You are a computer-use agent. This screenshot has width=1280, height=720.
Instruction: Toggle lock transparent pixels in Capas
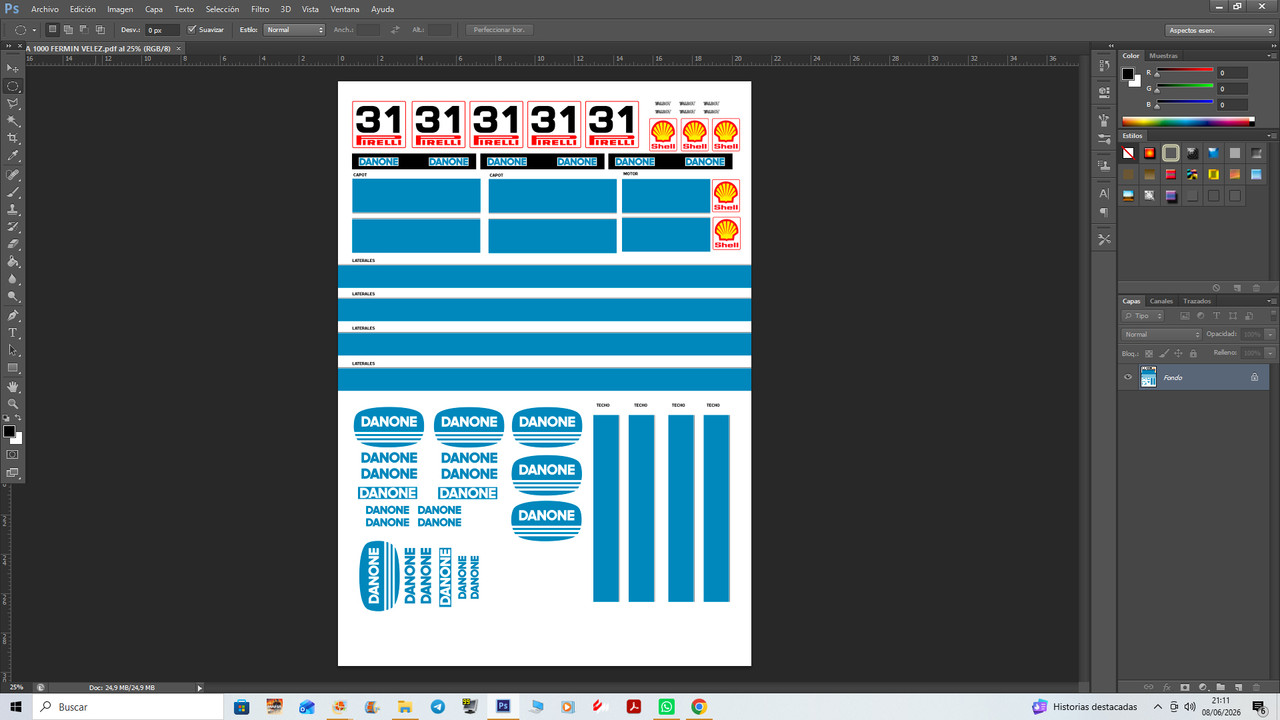[1149, 353]
